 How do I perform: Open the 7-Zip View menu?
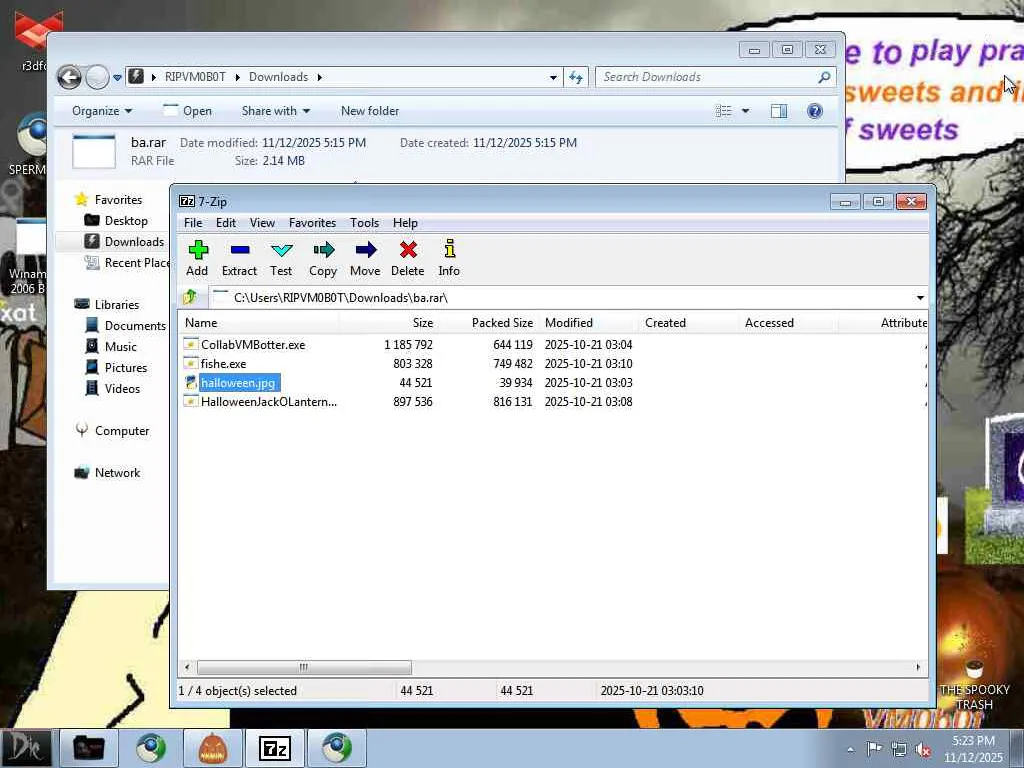coord(262,223)
